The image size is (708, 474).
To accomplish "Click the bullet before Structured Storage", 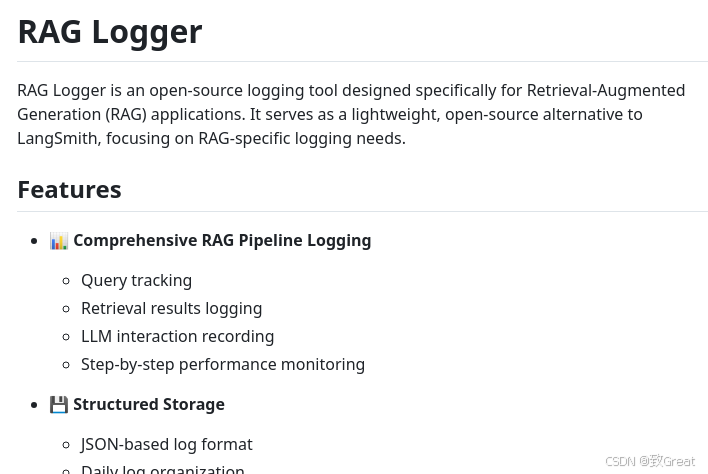I will tap(34, 405).
